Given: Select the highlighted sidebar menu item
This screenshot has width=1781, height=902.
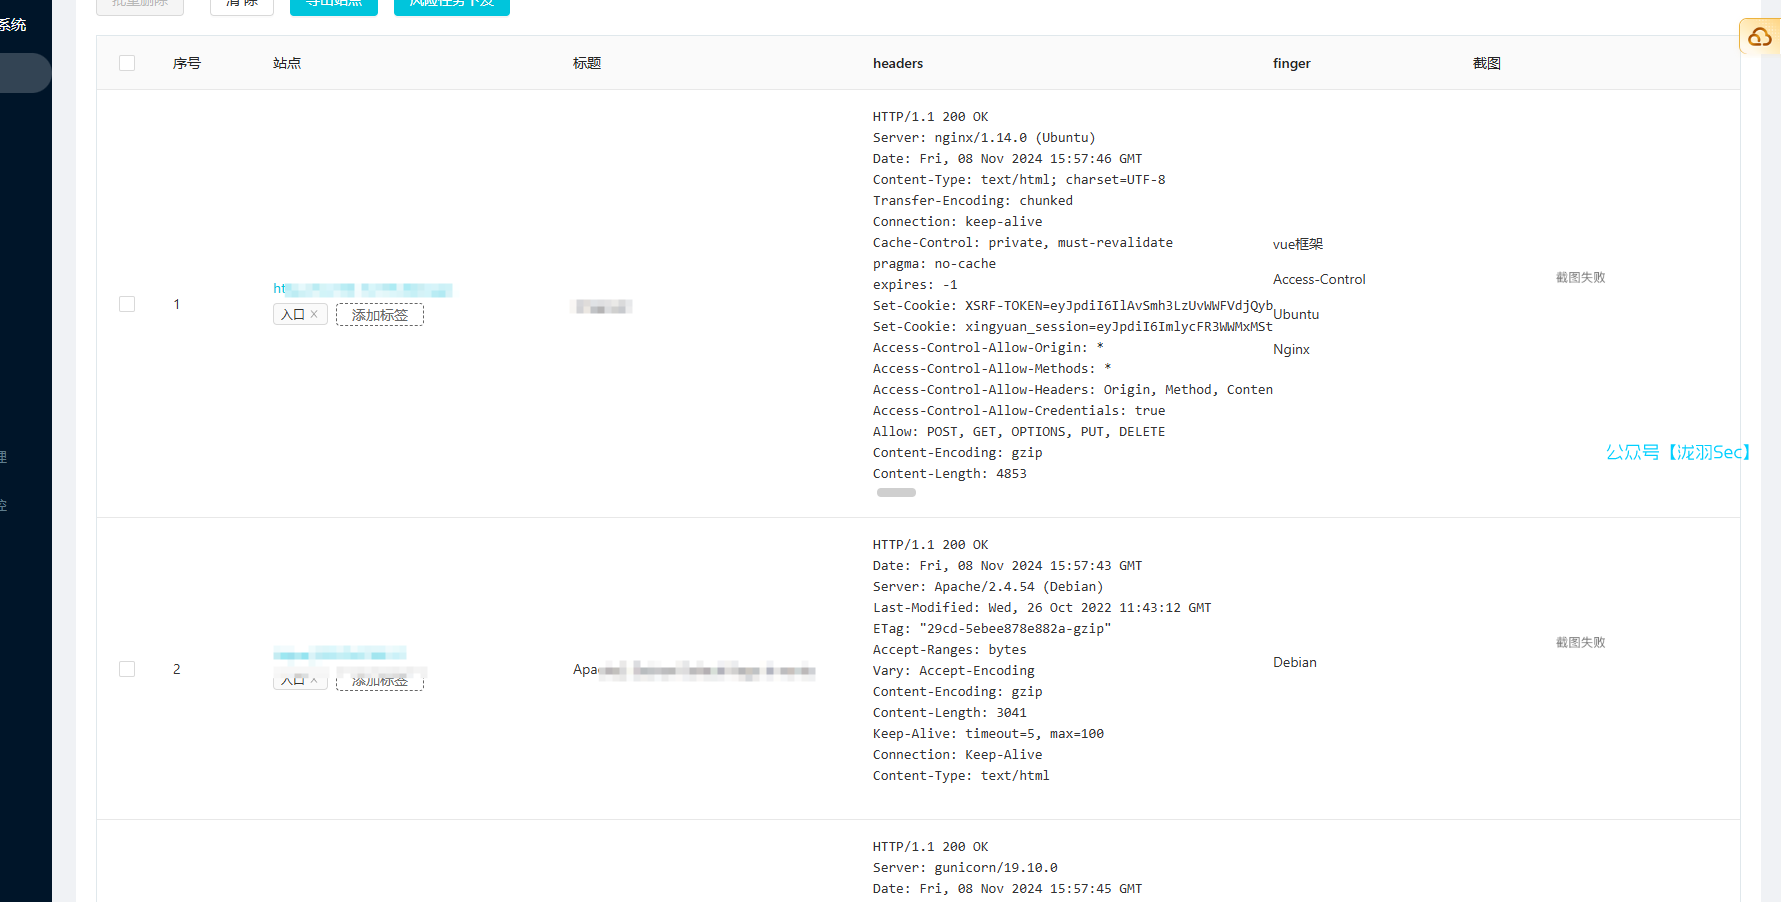Looking at the screenshot, I should tap(24, 73).
